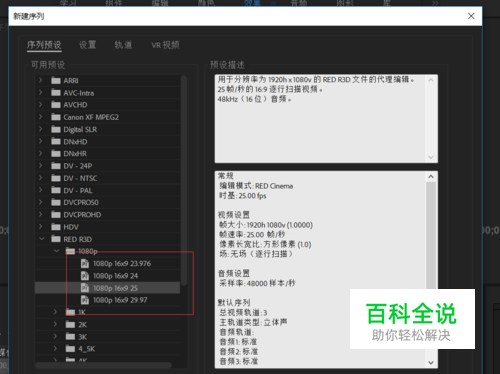Click the 1080p 16x9 29.97 preset file icon
Screen dimensions: 500x374
(85, 300)
